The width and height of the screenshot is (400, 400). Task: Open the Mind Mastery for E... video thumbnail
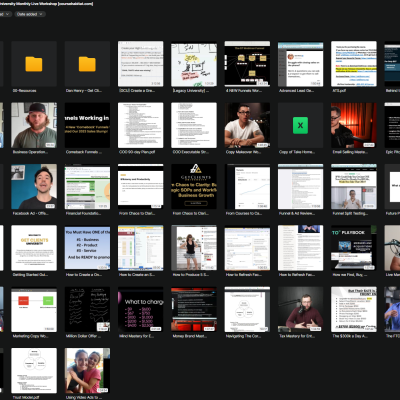coord(141,309)
